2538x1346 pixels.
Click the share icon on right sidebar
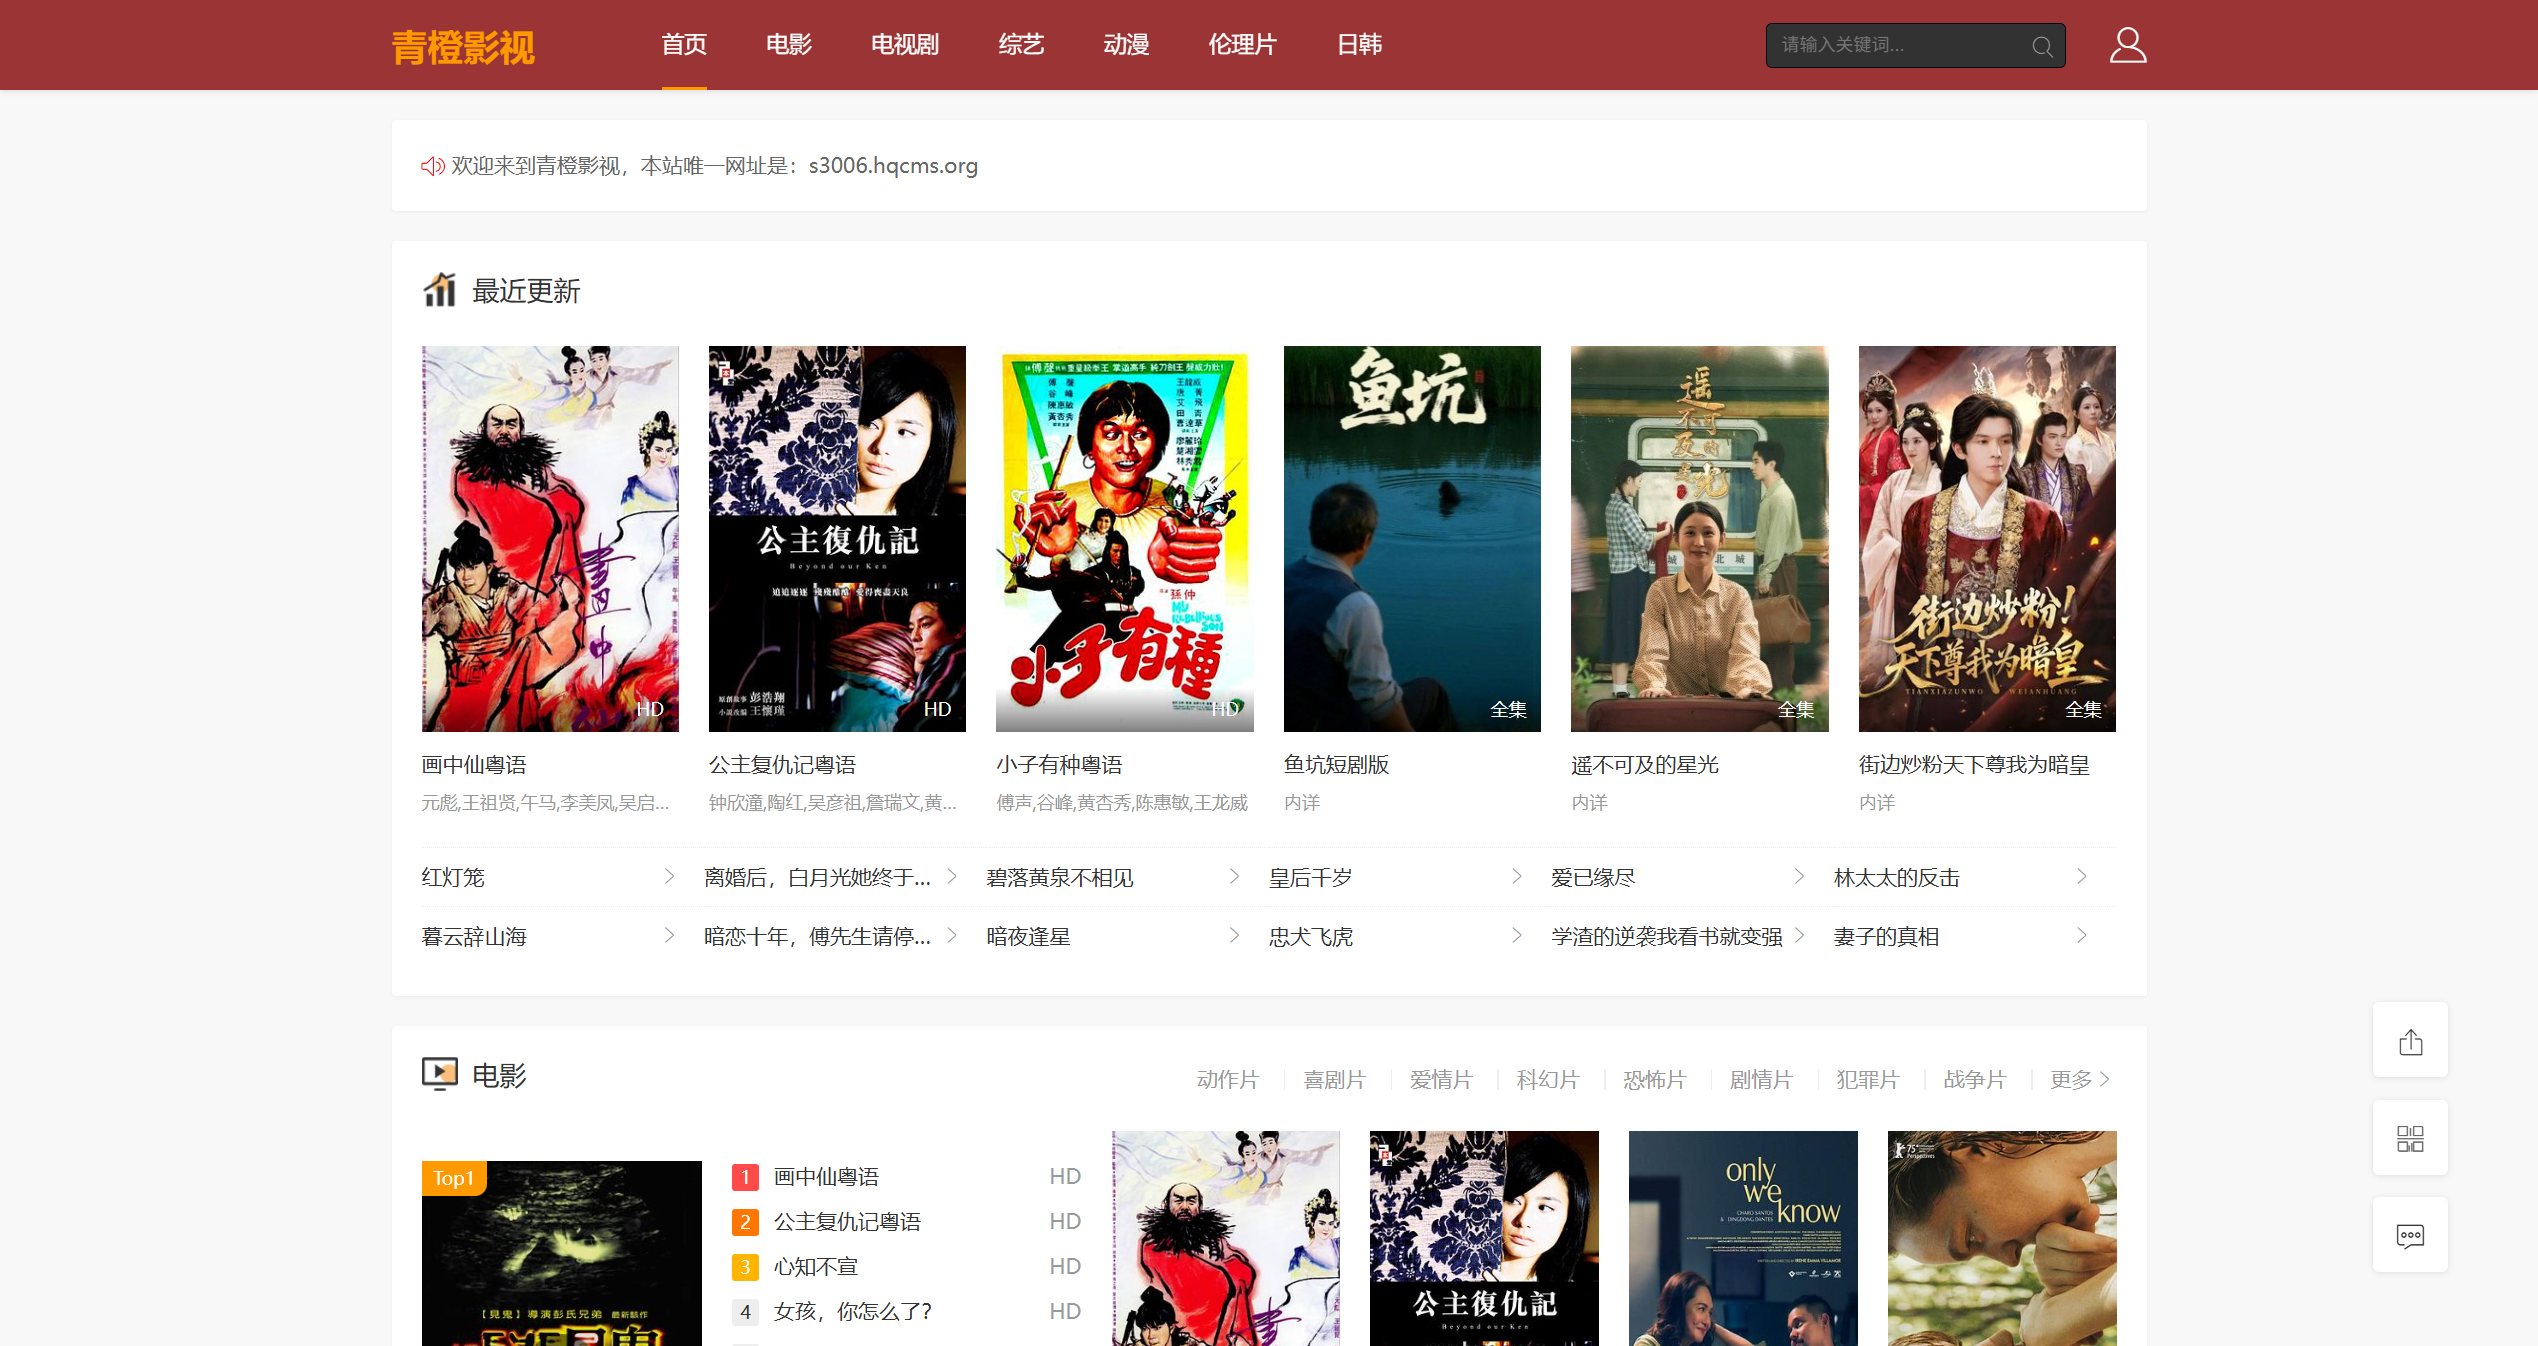[x=2410, y=1041]
